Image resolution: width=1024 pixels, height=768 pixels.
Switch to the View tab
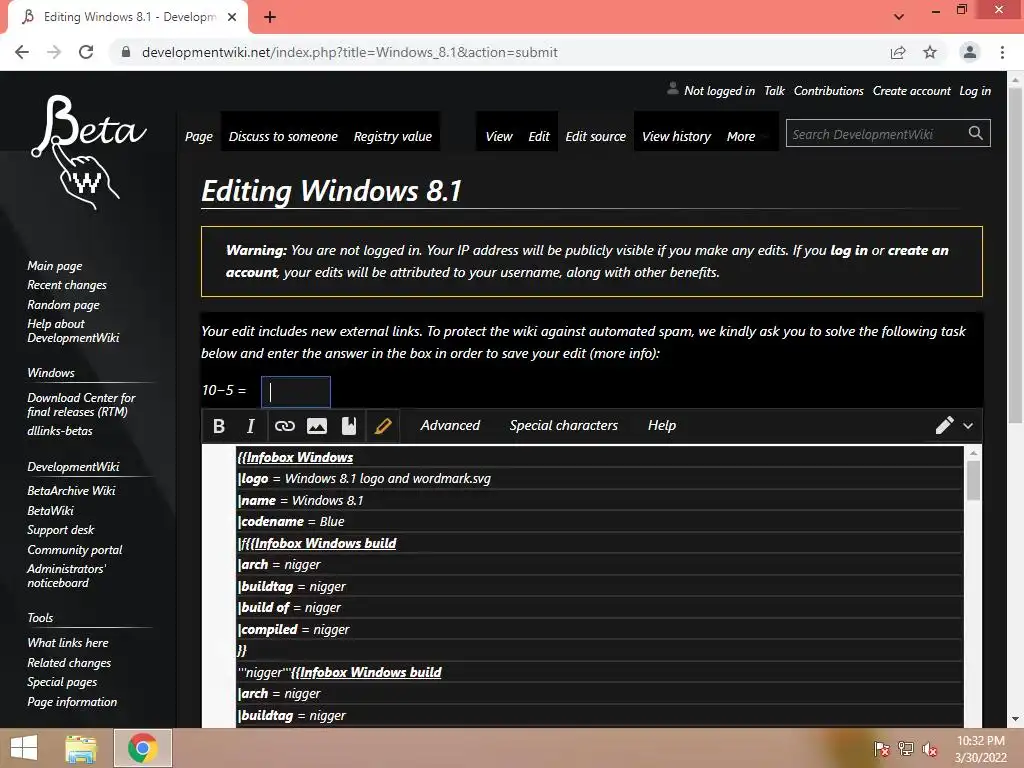pyautogui.click(x=499, y=136)
